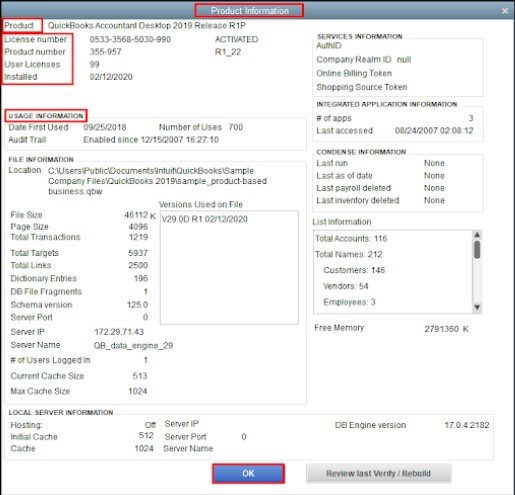Click File Size value 46112
Image resolution: width=515 pixels, height=495 pixels.
[136, 215]
